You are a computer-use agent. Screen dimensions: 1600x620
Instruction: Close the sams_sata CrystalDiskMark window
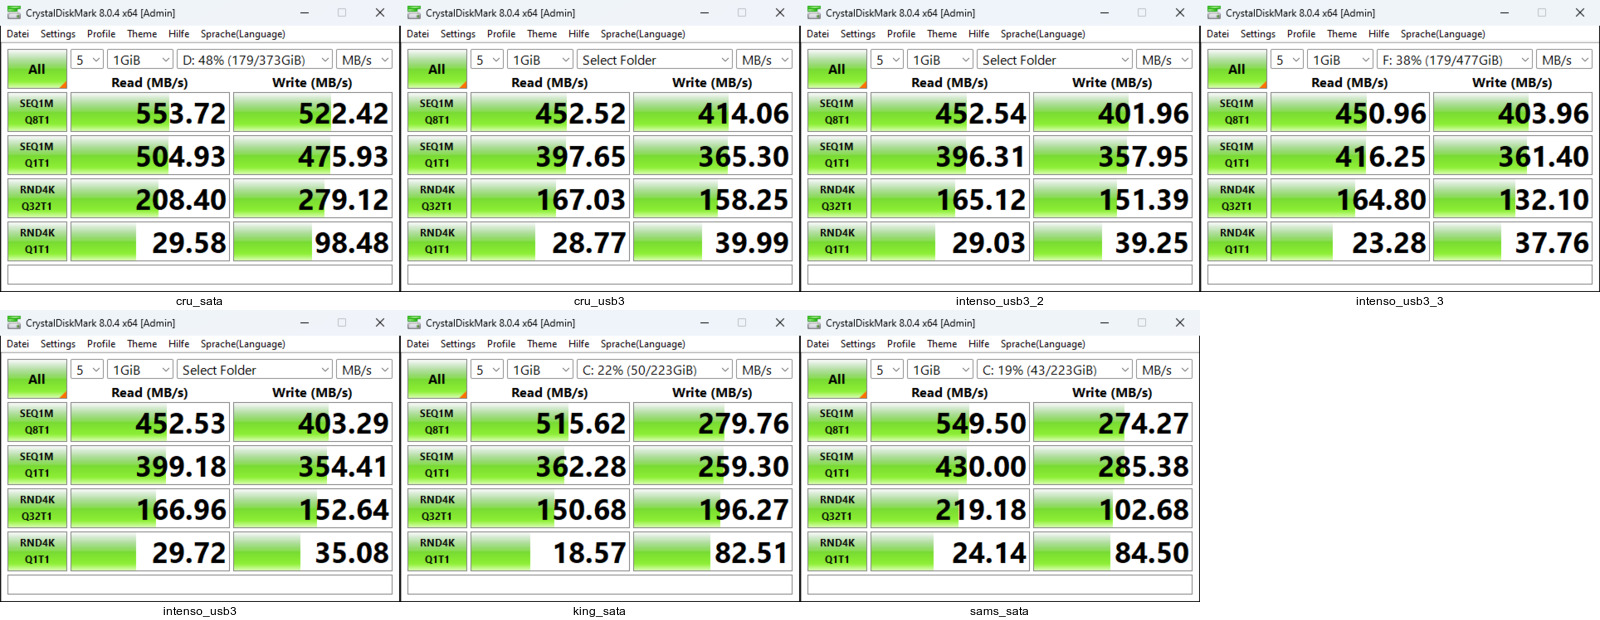[1180, 323]
